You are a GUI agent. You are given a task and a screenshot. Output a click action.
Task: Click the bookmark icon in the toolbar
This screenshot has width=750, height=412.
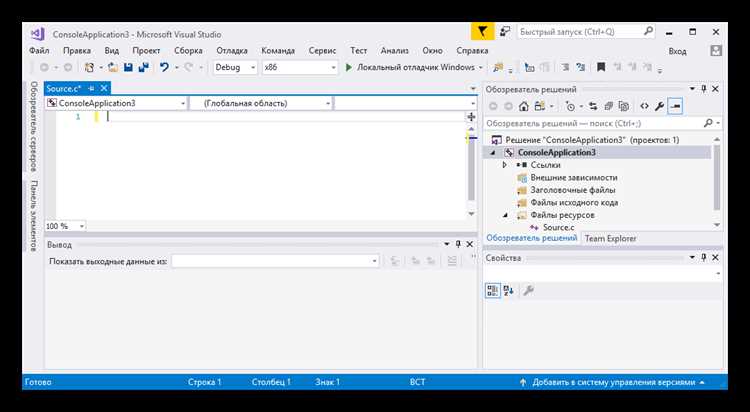click(601, 67)
